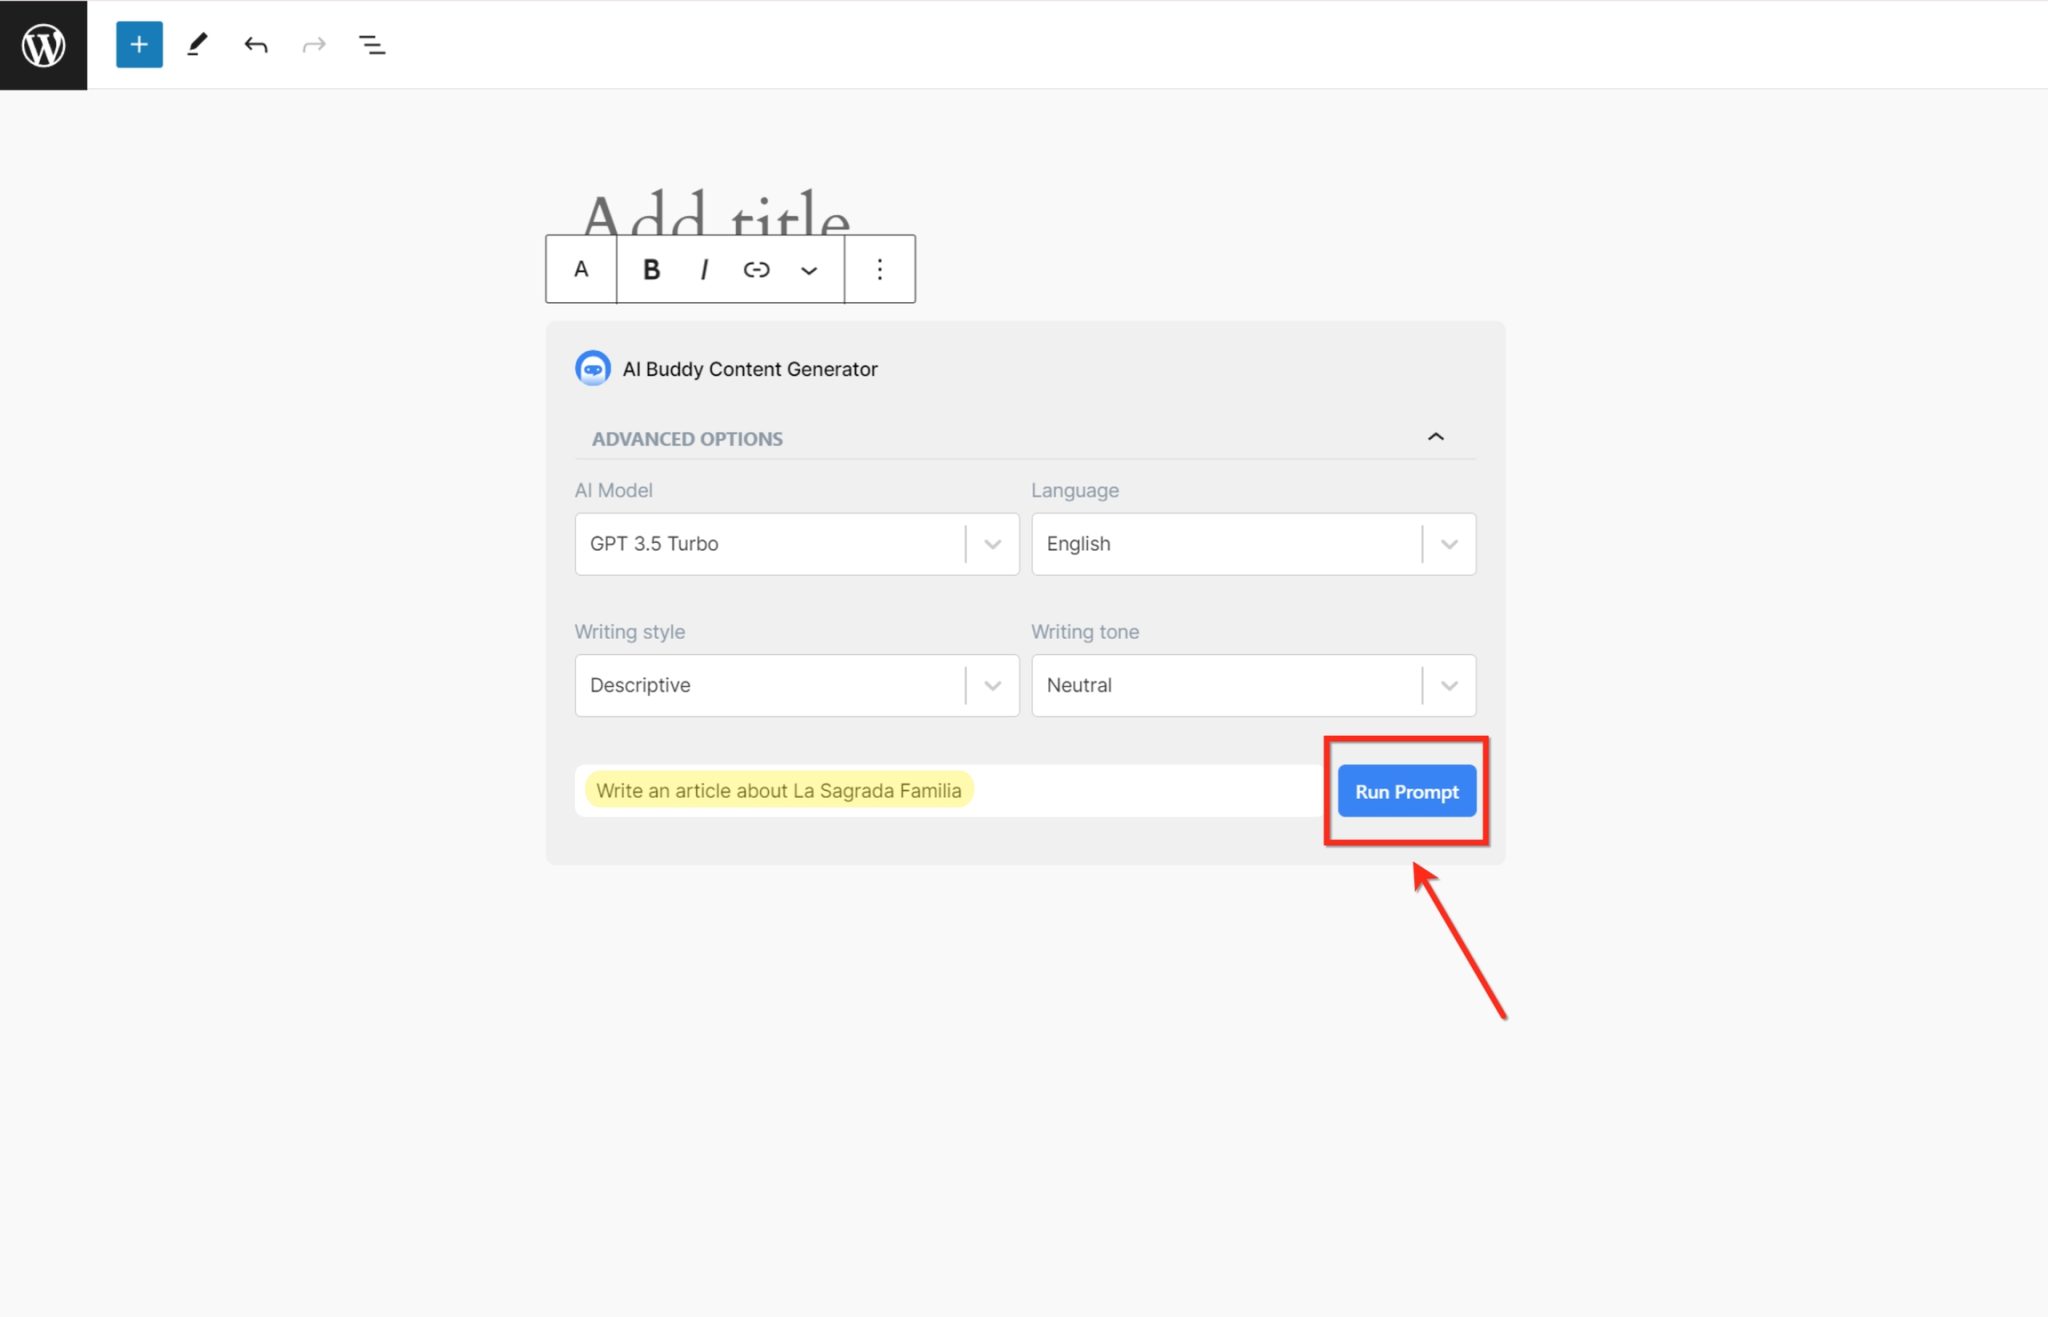
Task: Open the Document Overview list icon
Action: (372, 44)
